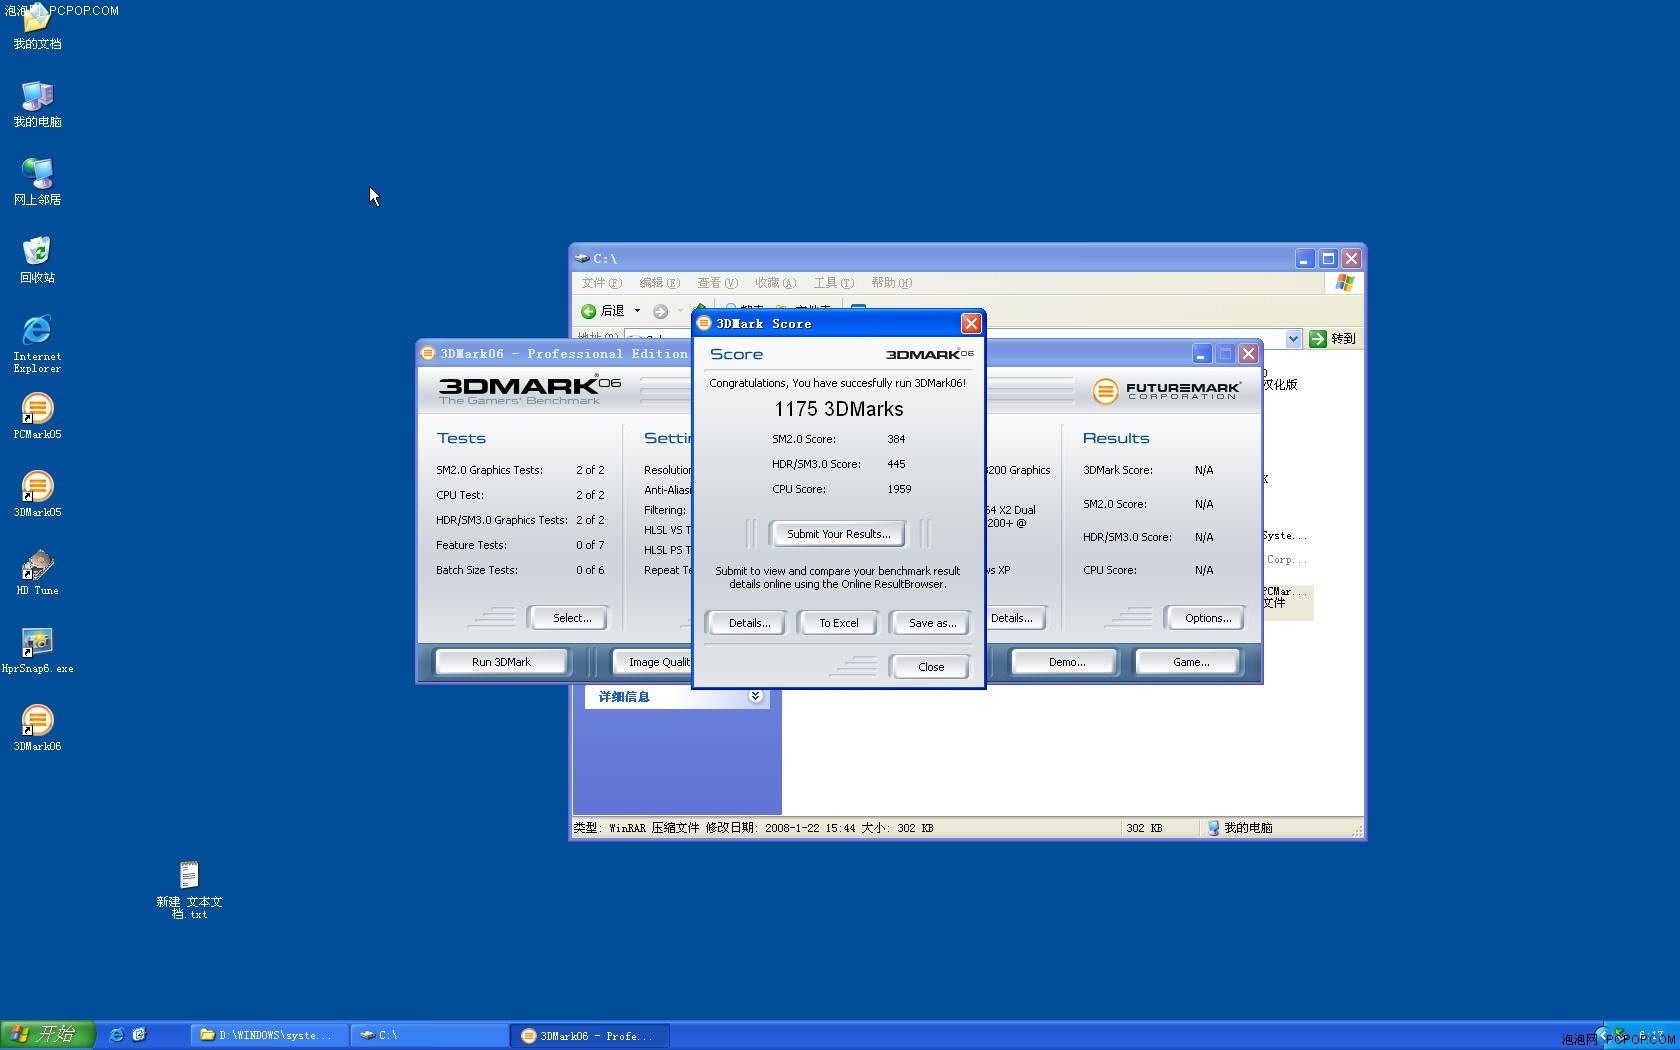The height and width of the screenshot is (1050, 1680).
Task: Select the 回收站 recycle bin icon
Action: click(37, 251)
